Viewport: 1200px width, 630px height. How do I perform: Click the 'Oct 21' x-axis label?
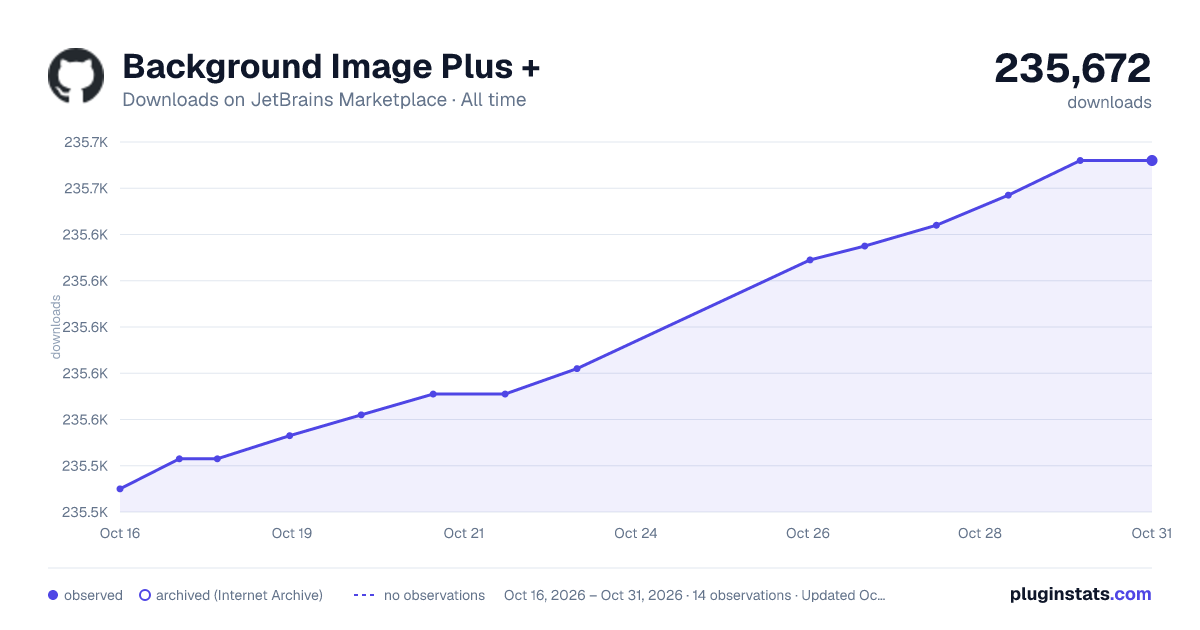click(x=464, y=533)
